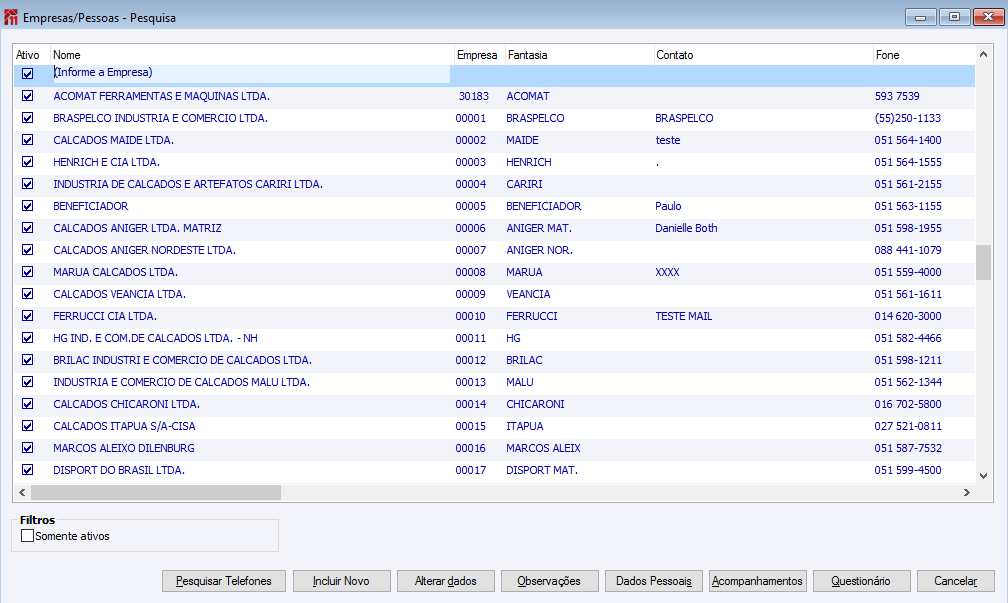Click the Fantasia column header

click(579, 55)
